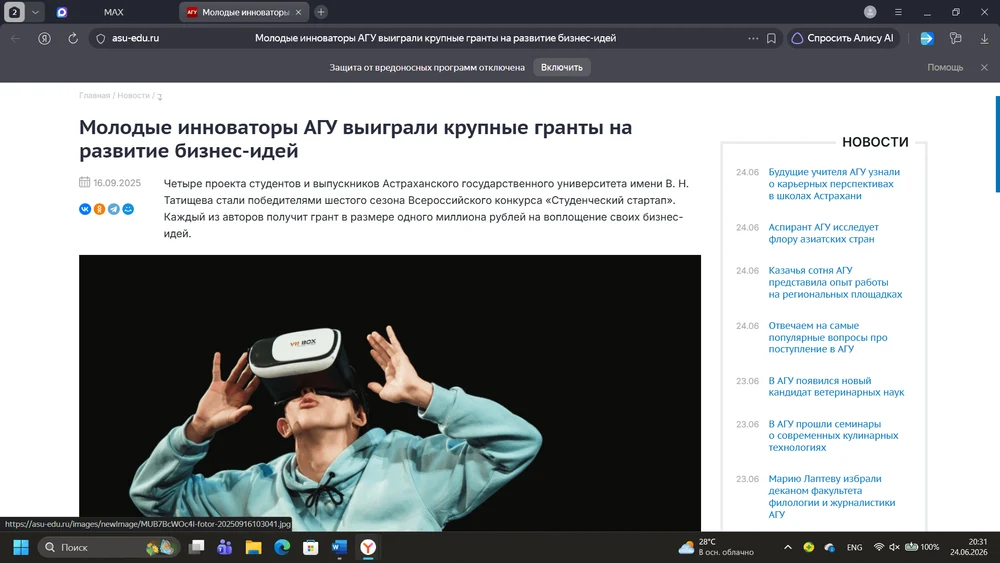Open news Марию Лаптеву избрали деканом
The image size is (1000, 563).
pos(832,496)
